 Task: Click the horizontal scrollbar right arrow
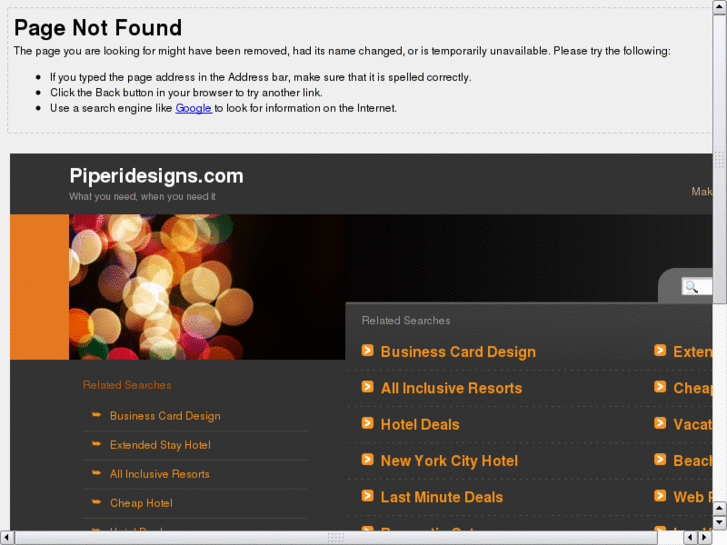pyautogui.click(x=706, y=538)
